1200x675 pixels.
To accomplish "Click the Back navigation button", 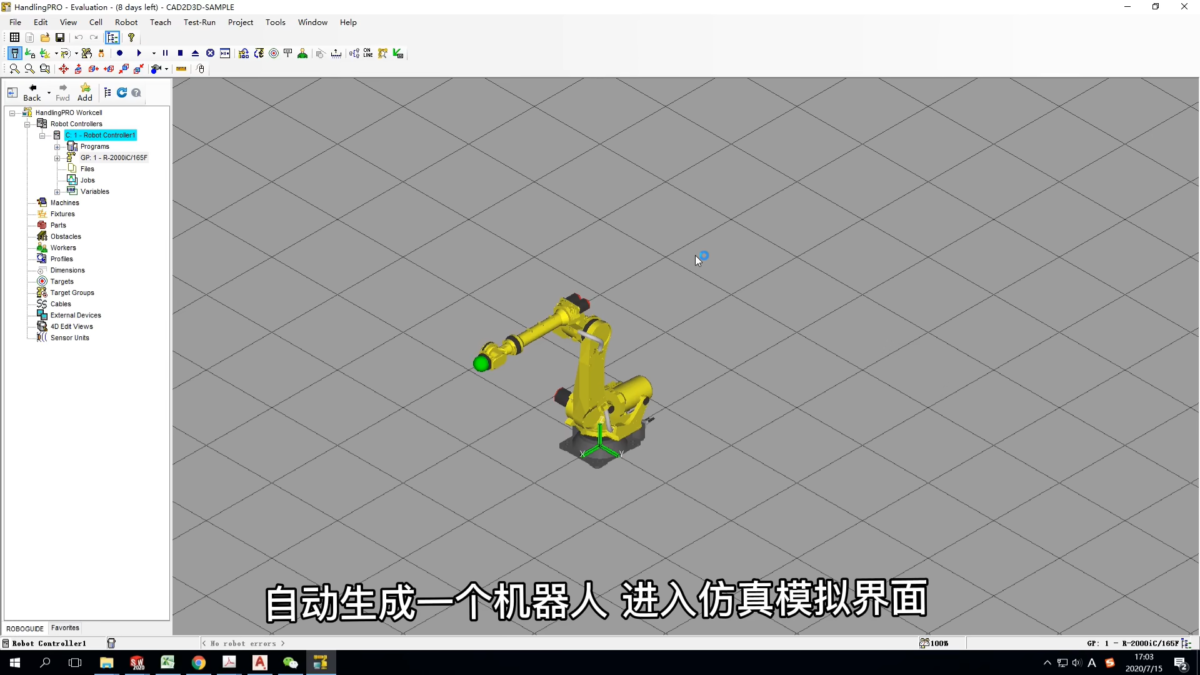I will pos(32,92).
